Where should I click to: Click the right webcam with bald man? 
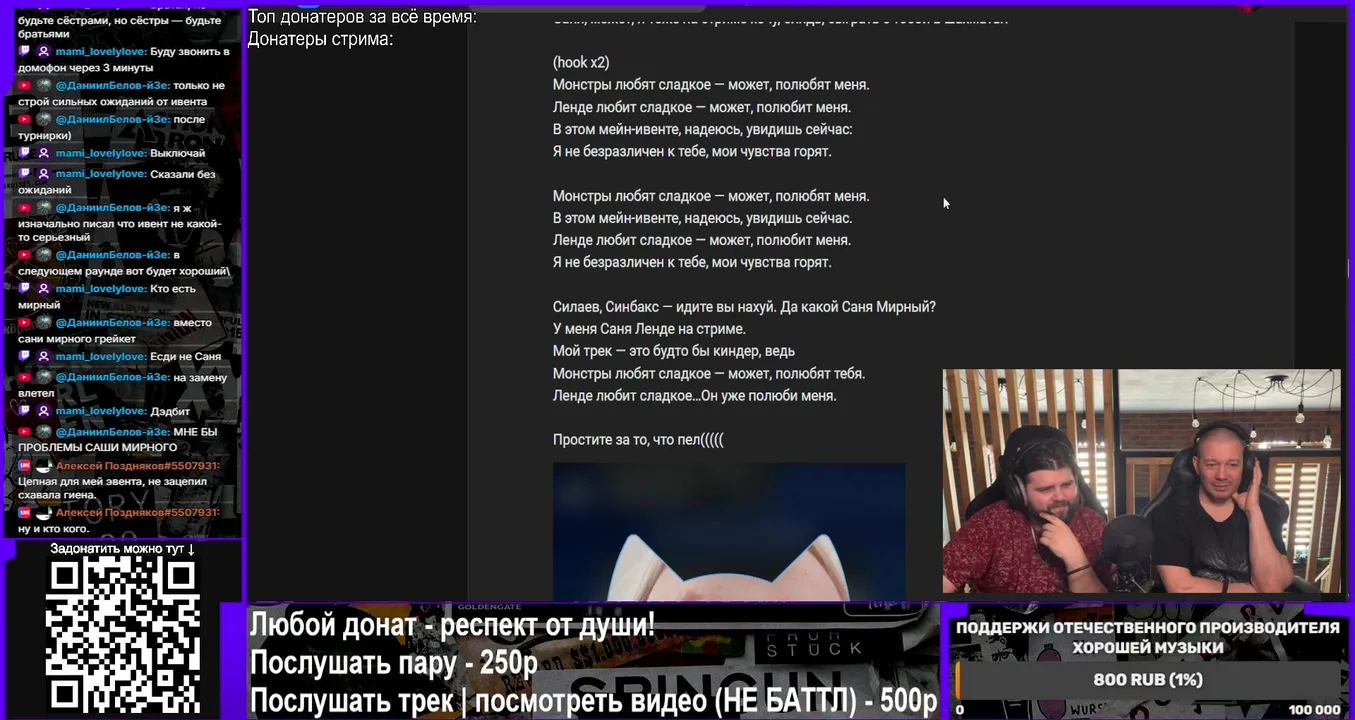pyautogui.click(x=1229, y=481)
